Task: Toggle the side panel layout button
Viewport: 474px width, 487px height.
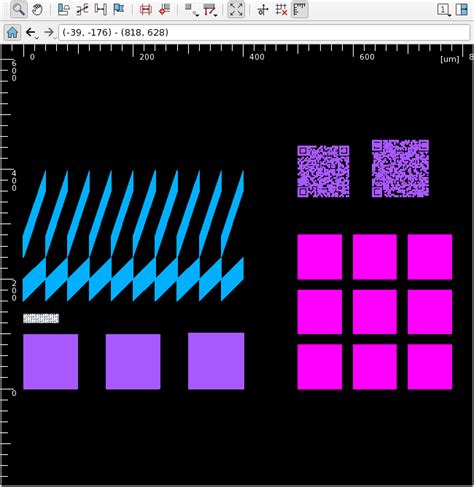Action: [x=462, y=10]
